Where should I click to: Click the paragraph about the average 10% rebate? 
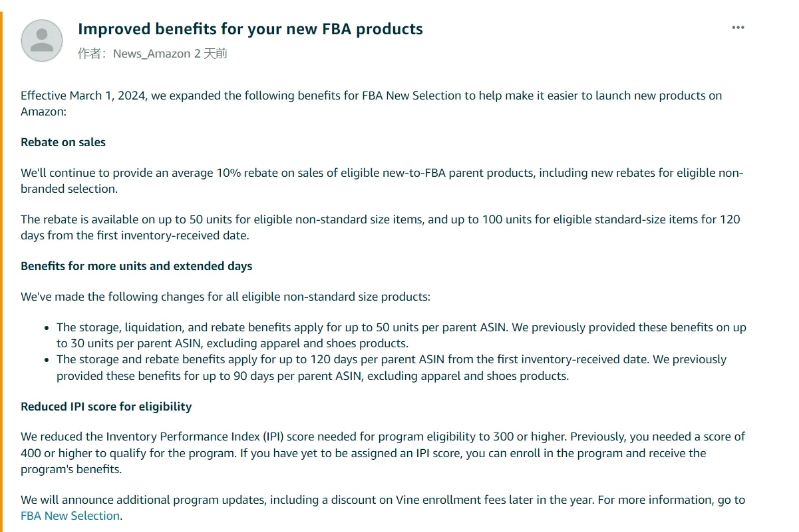[x=382, y=181]
